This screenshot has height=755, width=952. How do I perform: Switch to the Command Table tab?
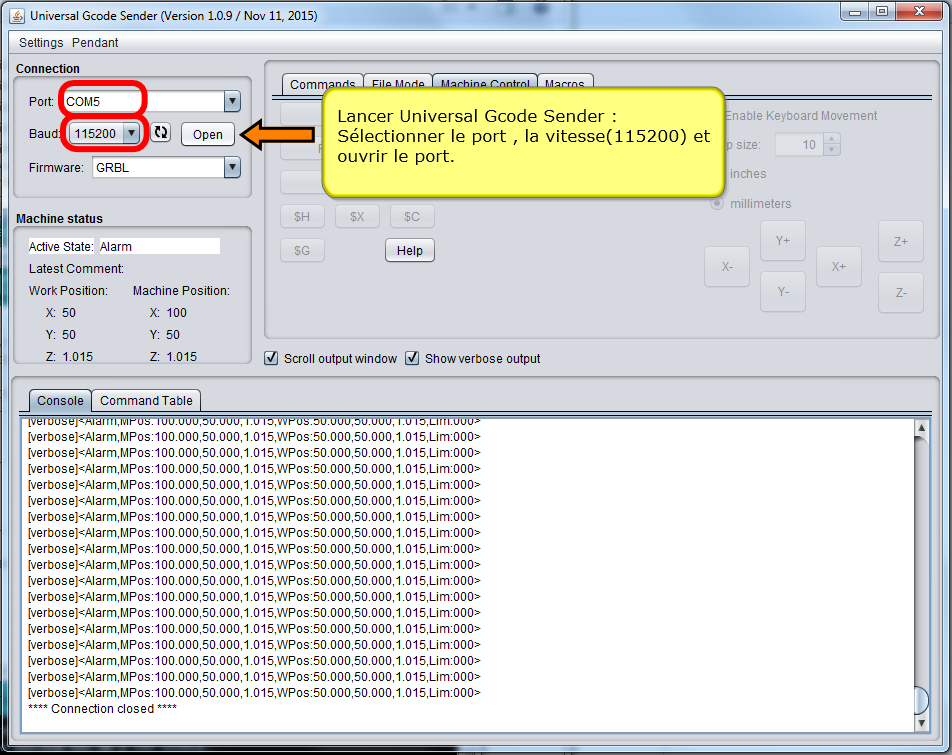pos(146,400)
